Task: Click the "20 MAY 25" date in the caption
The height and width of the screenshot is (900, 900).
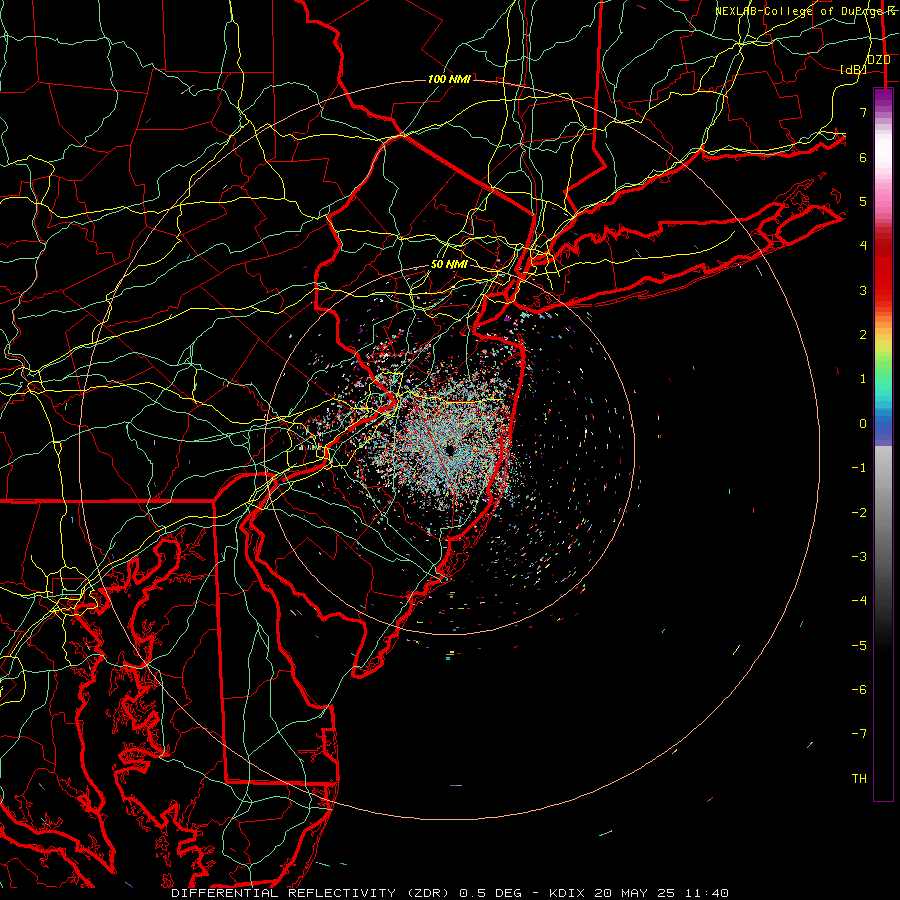Action: pos(634,893)
